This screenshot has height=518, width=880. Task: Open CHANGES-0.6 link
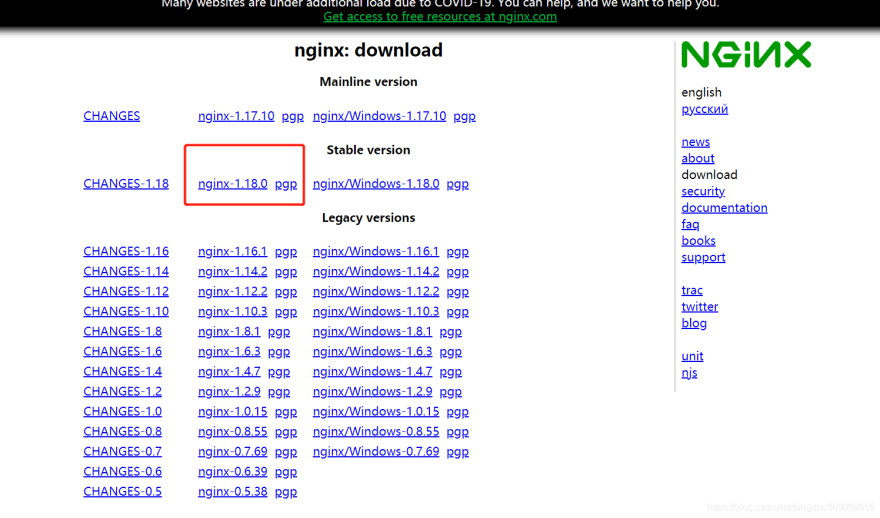(122, 471)
